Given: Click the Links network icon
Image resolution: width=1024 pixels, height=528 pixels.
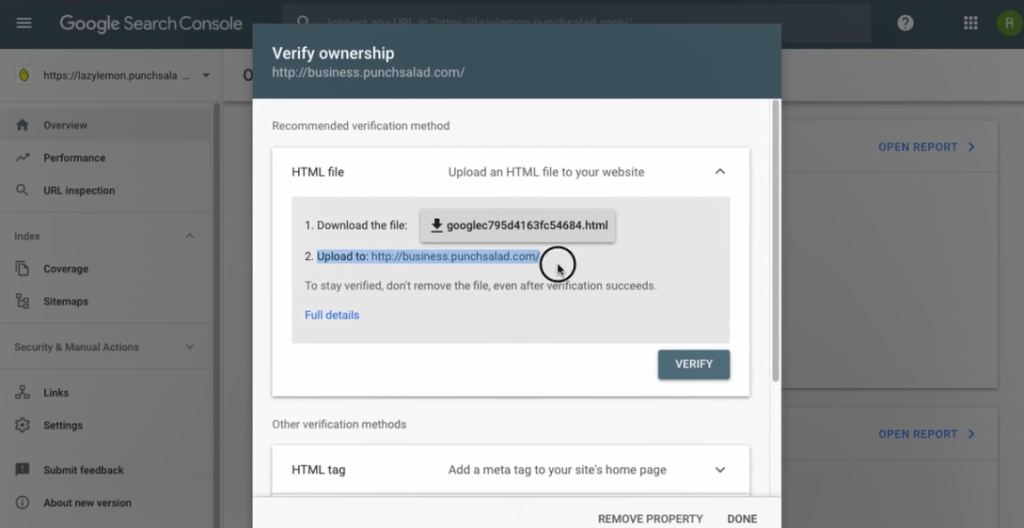Looking at the screenshot, I should click(x=22, y=393).
